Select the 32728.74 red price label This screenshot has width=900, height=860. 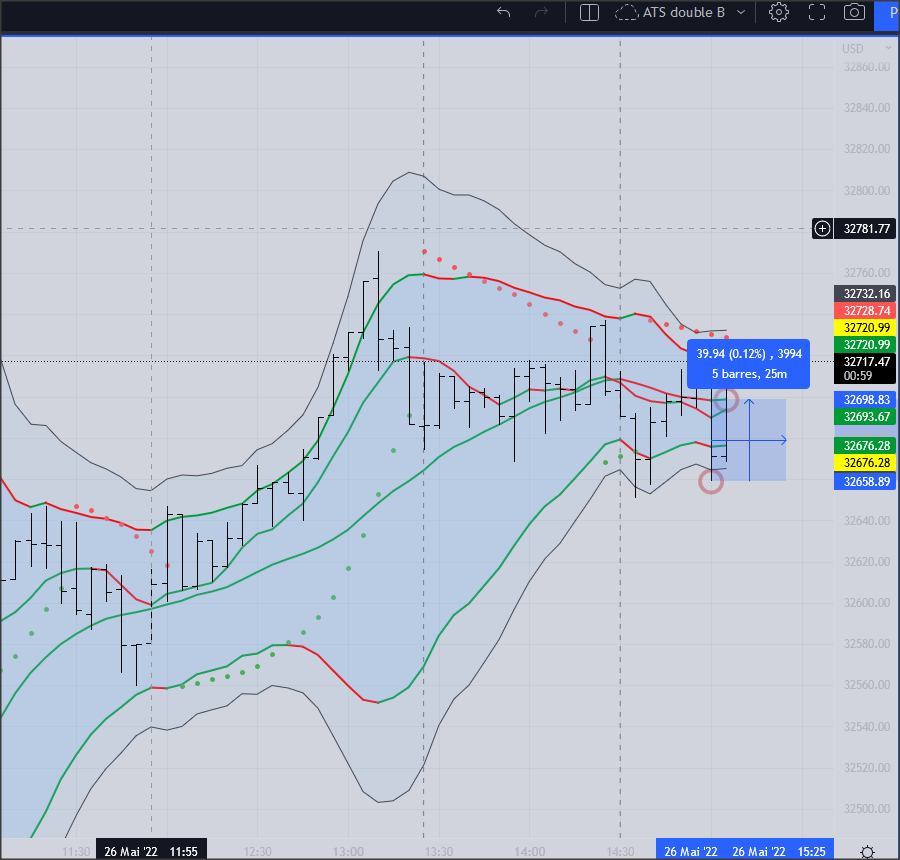866,311
